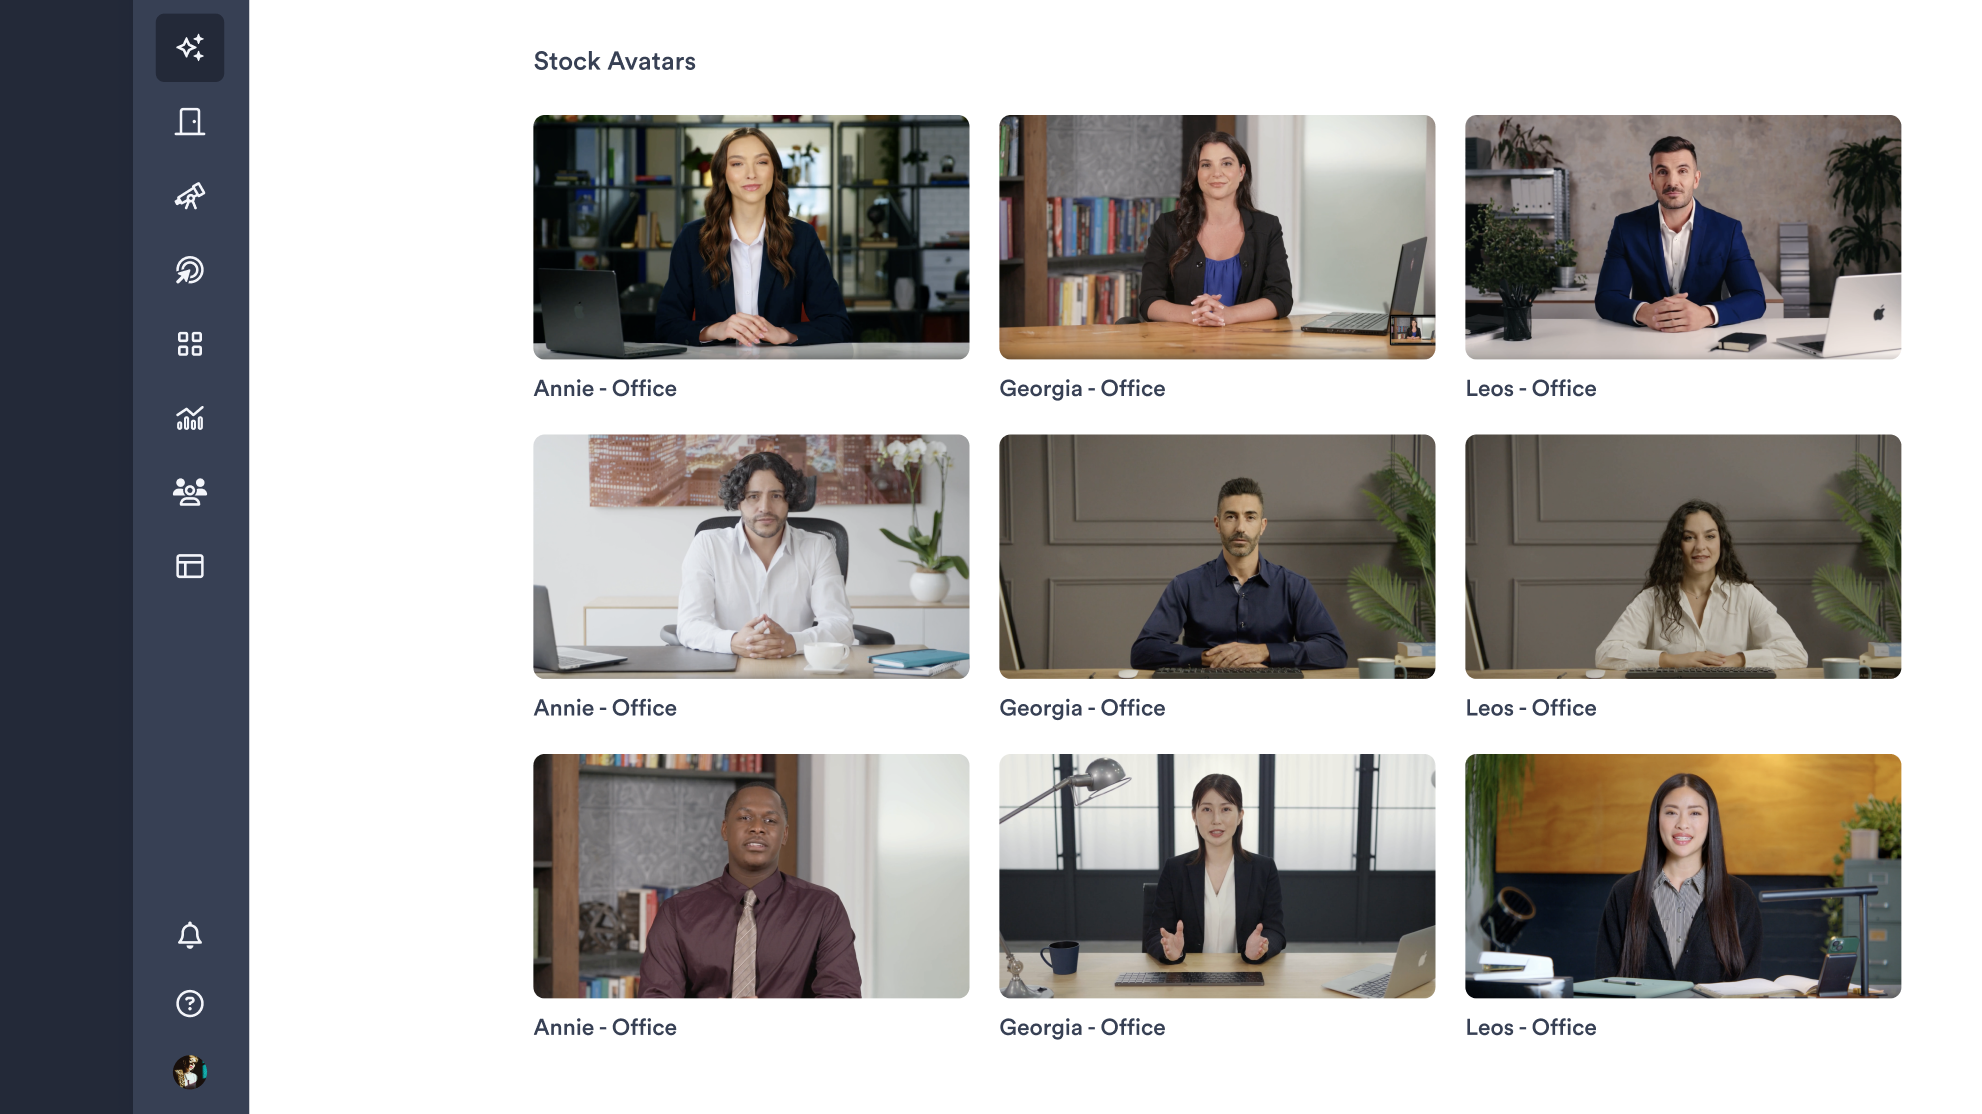The width and height of the screenshot is (1982, 1114).
Task: Select woman in front of orange wall
Action: (x=1683, y=876)
